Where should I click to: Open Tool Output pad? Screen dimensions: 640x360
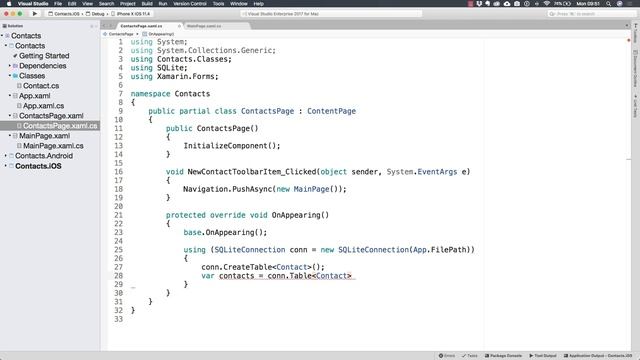pos(543,356)
